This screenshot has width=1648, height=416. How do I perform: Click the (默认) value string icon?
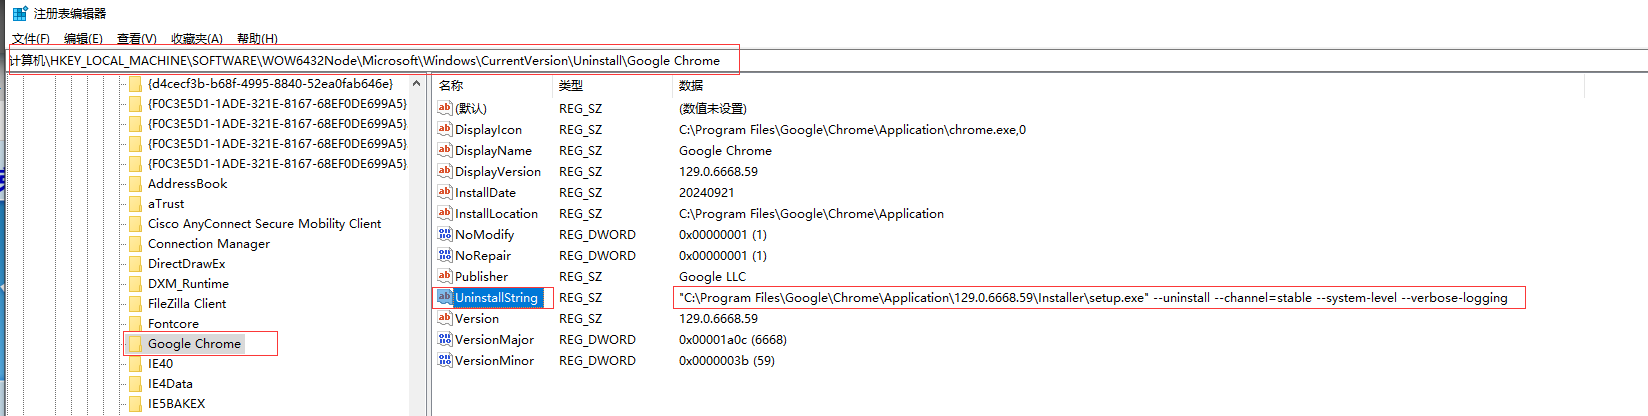445,108
